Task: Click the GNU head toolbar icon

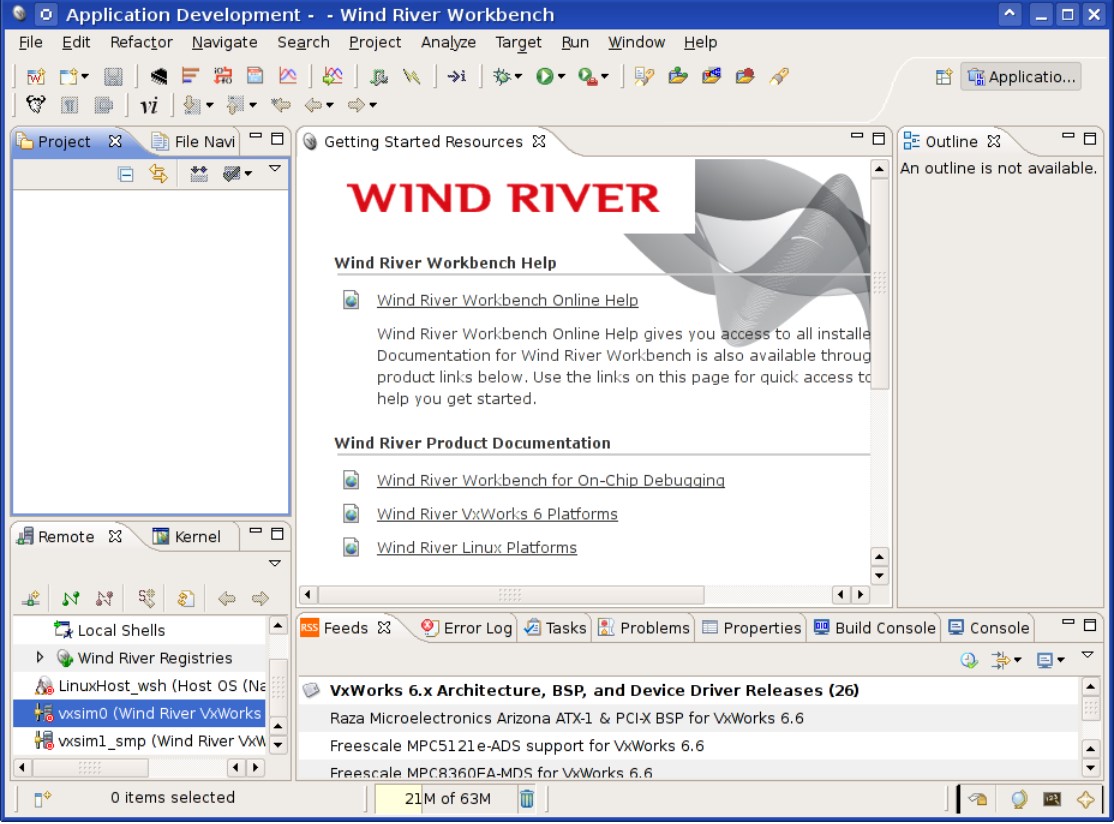Action: pos(36,105)
